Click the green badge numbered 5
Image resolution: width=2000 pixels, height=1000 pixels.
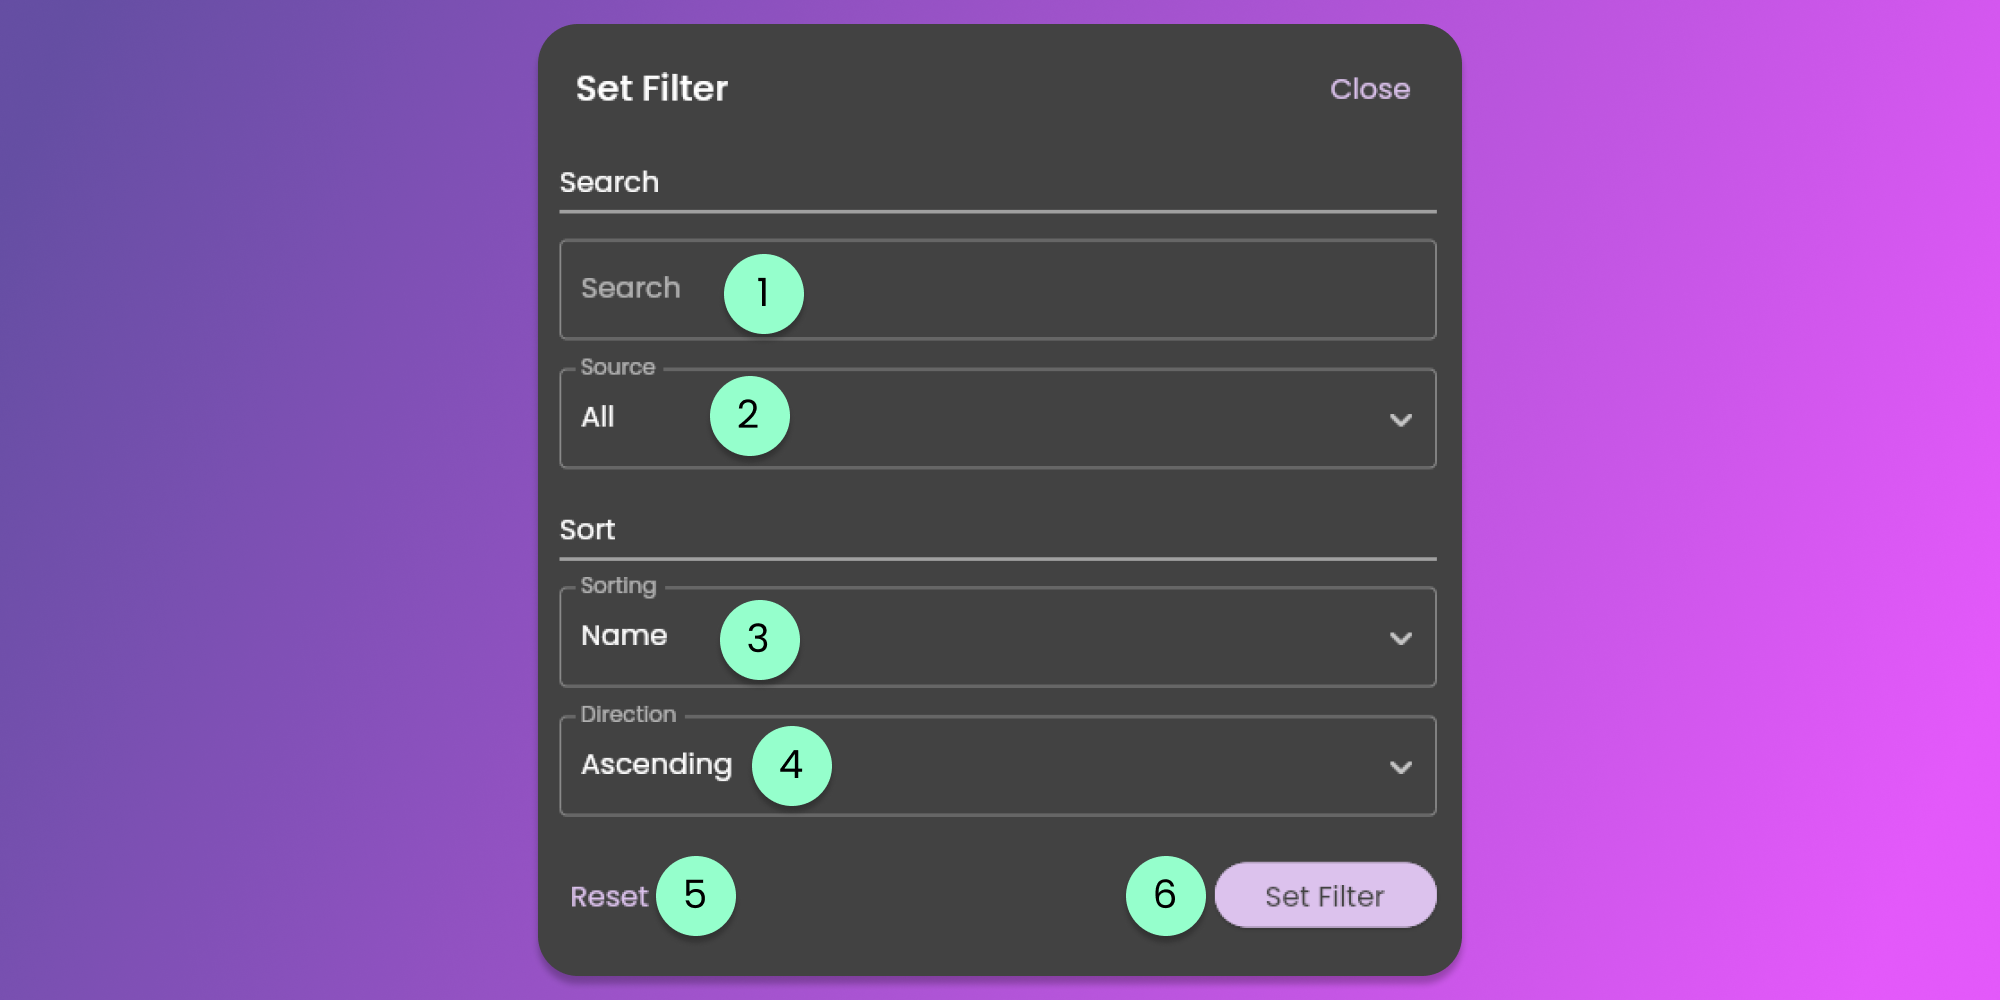click(695, 896)
